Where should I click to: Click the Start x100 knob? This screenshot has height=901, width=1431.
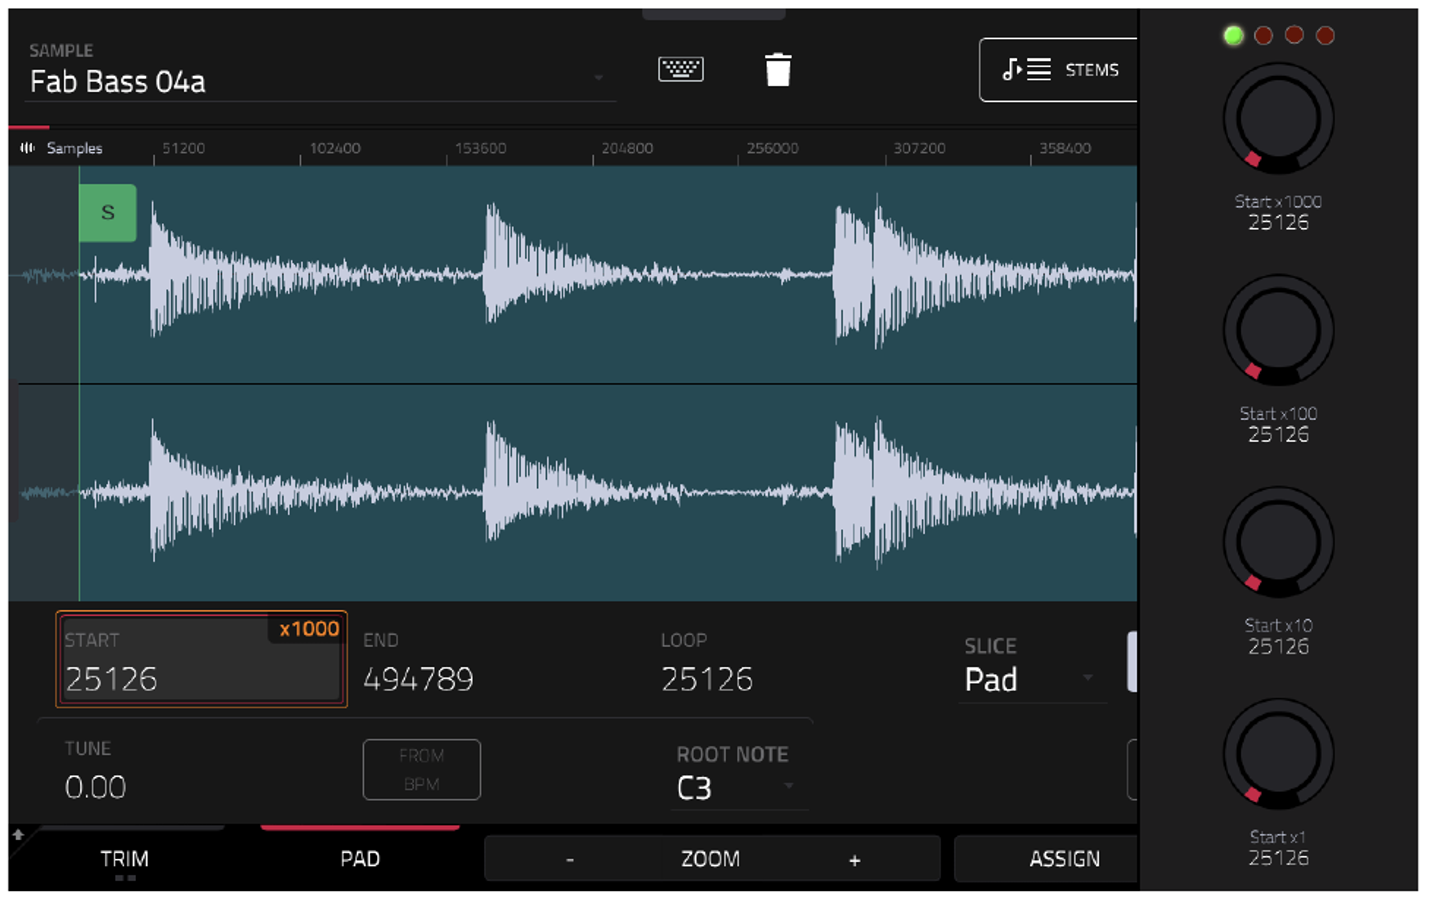click(x=1278, y=331)
